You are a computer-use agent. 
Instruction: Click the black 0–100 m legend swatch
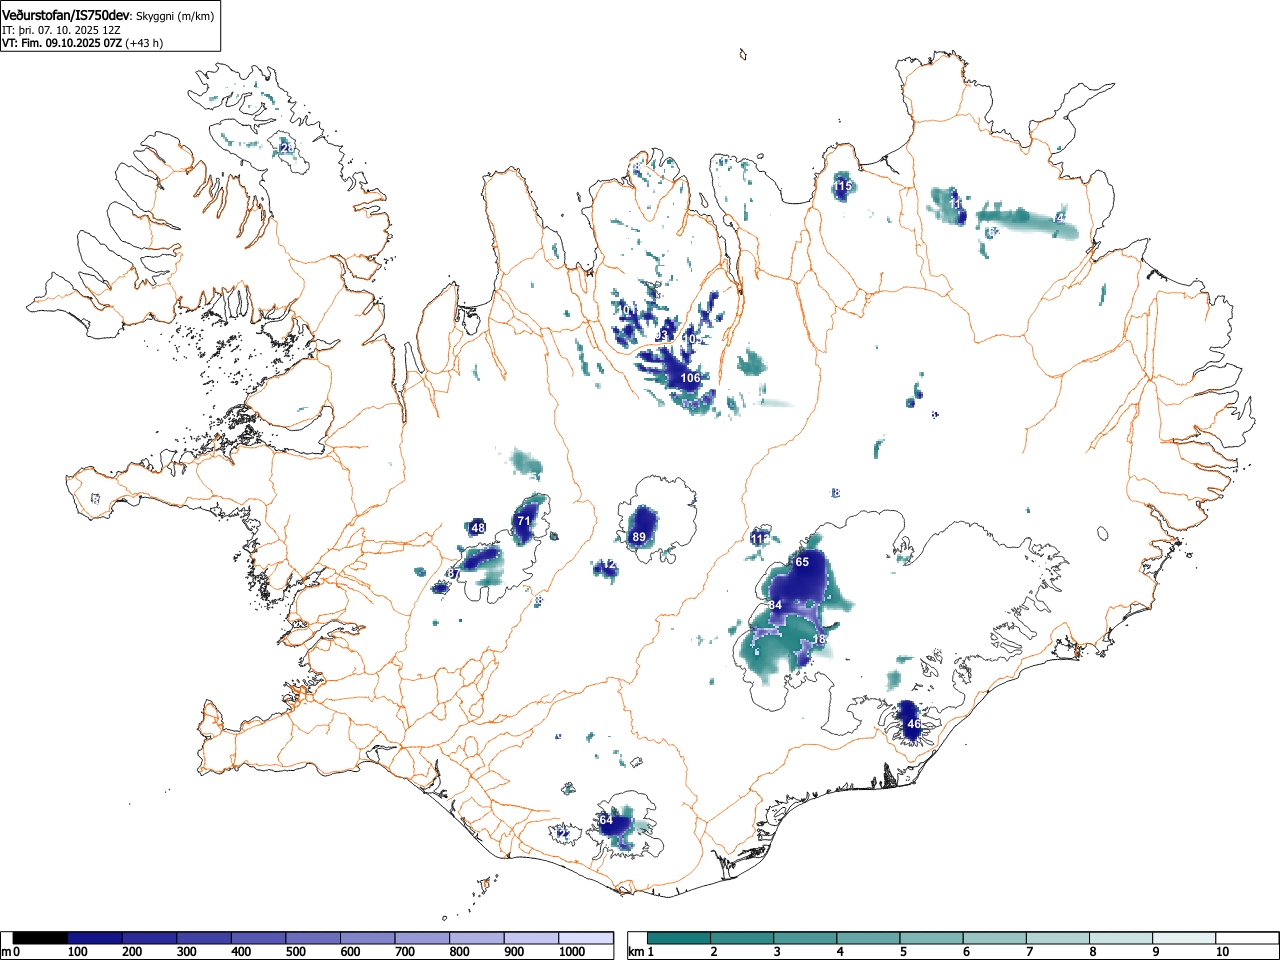pyautogui.click(x=41, y=938)
